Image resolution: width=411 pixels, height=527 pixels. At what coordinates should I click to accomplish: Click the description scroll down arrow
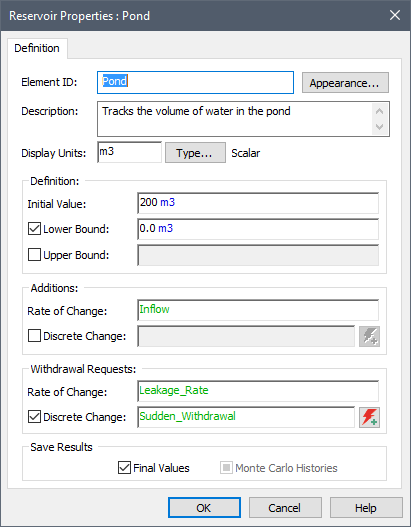click(380, 127)
